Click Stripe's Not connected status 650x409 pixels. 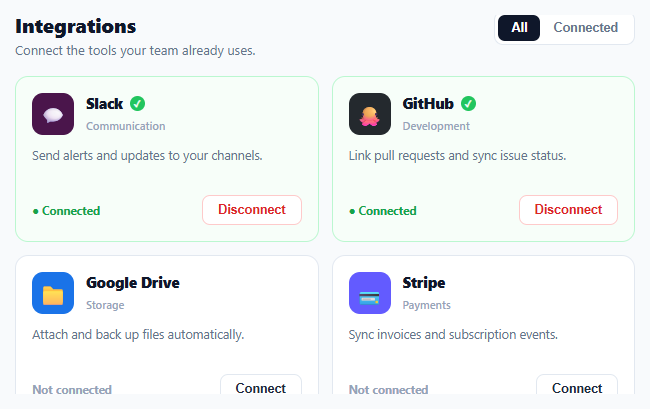click(388, 390)
